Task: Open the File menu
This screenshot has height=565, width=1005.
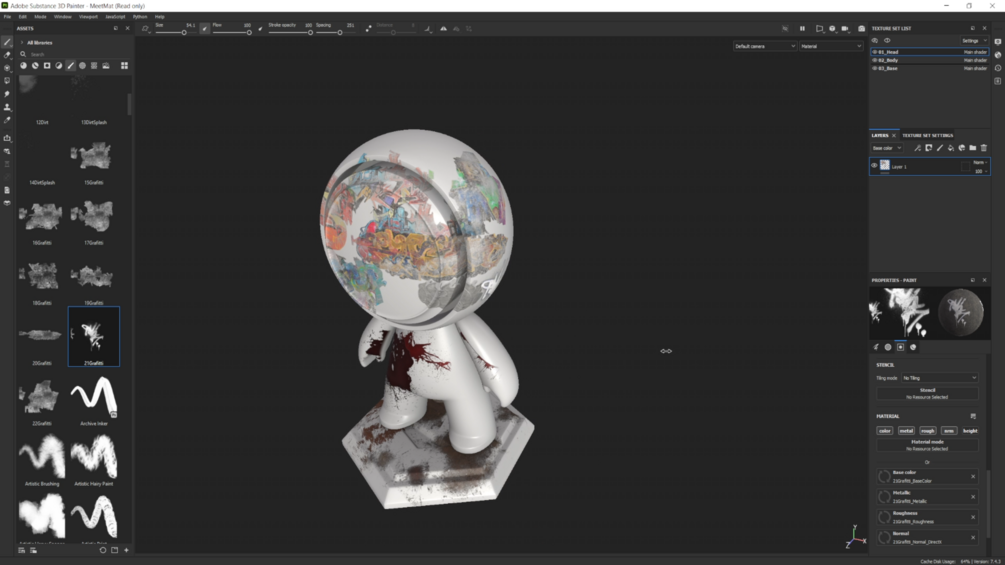Action: pos(8,17)
